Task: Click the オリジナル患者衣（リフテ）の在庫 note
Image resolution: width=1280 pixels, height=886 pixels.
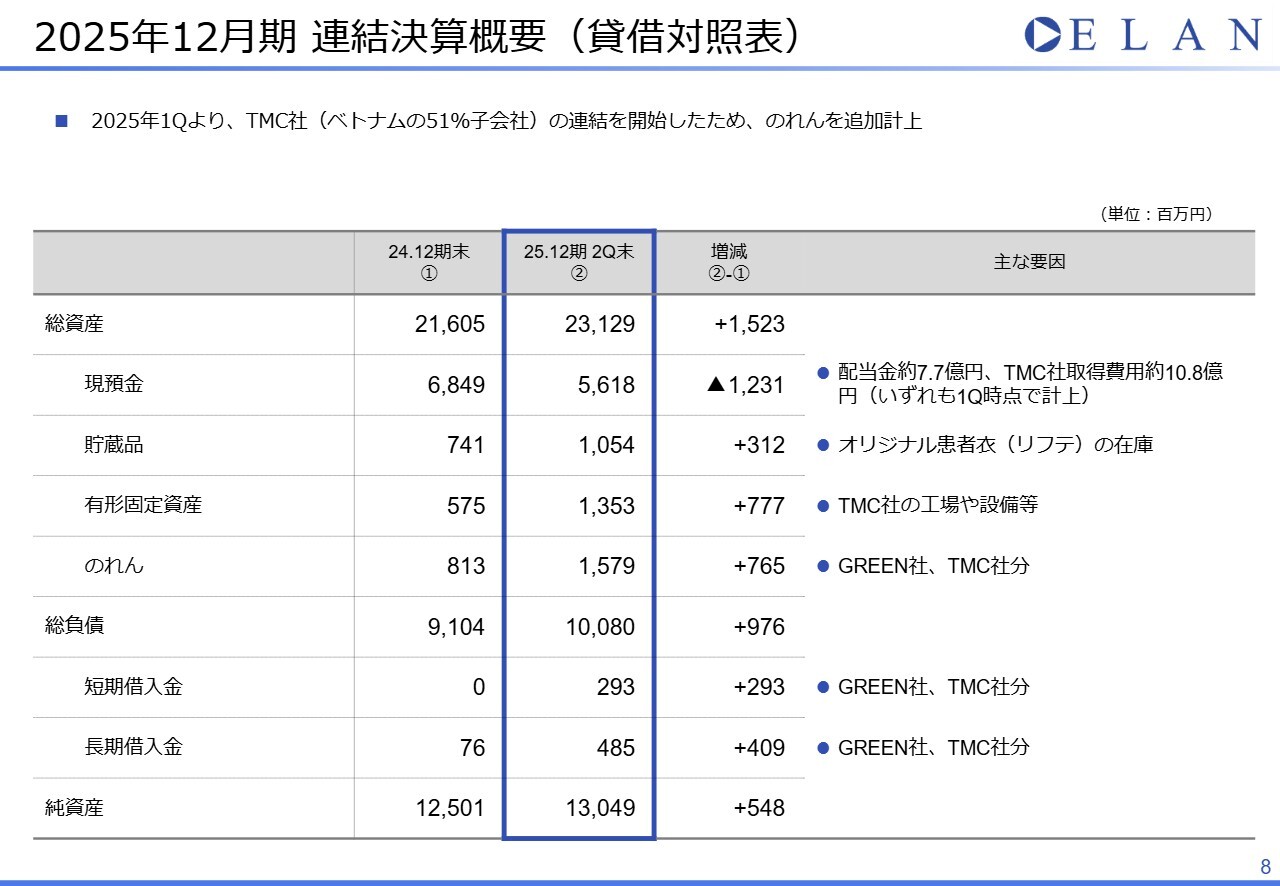Action: (995, 445)
